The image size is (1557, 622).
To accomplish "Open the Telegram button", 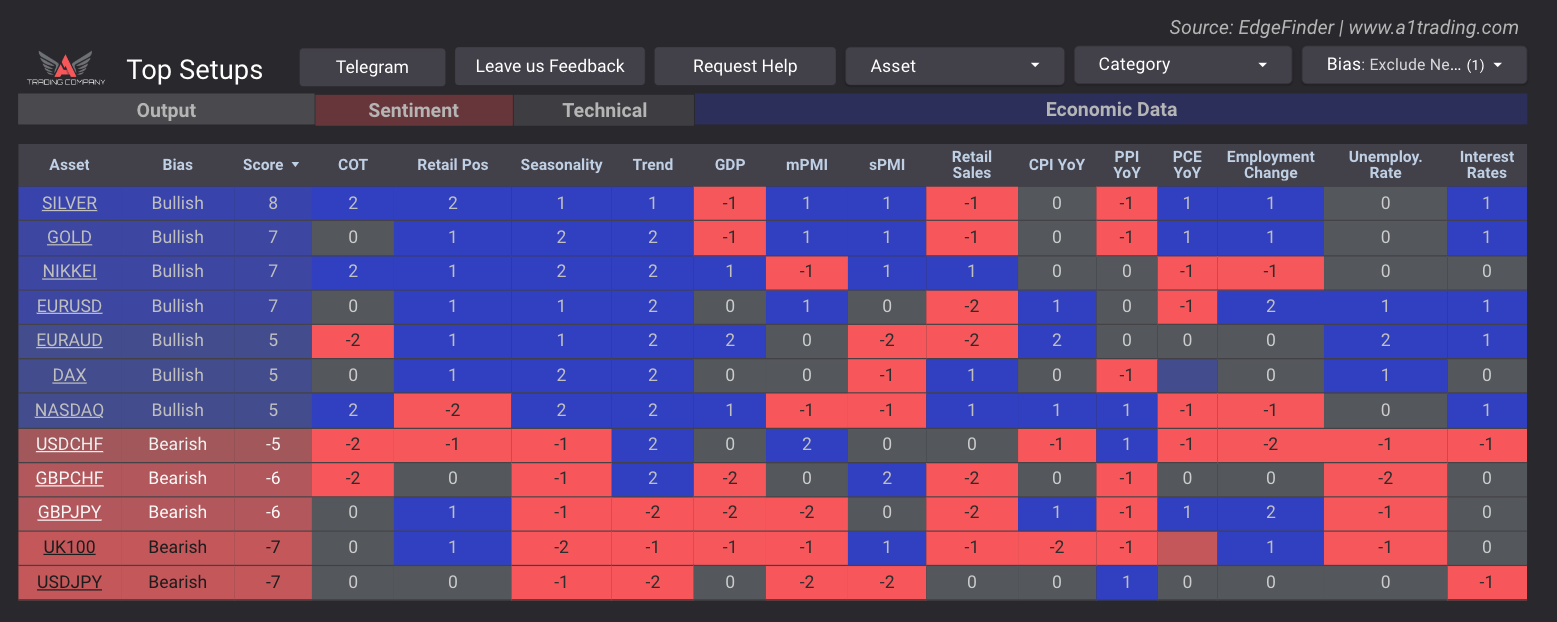I will pos(372,67).
